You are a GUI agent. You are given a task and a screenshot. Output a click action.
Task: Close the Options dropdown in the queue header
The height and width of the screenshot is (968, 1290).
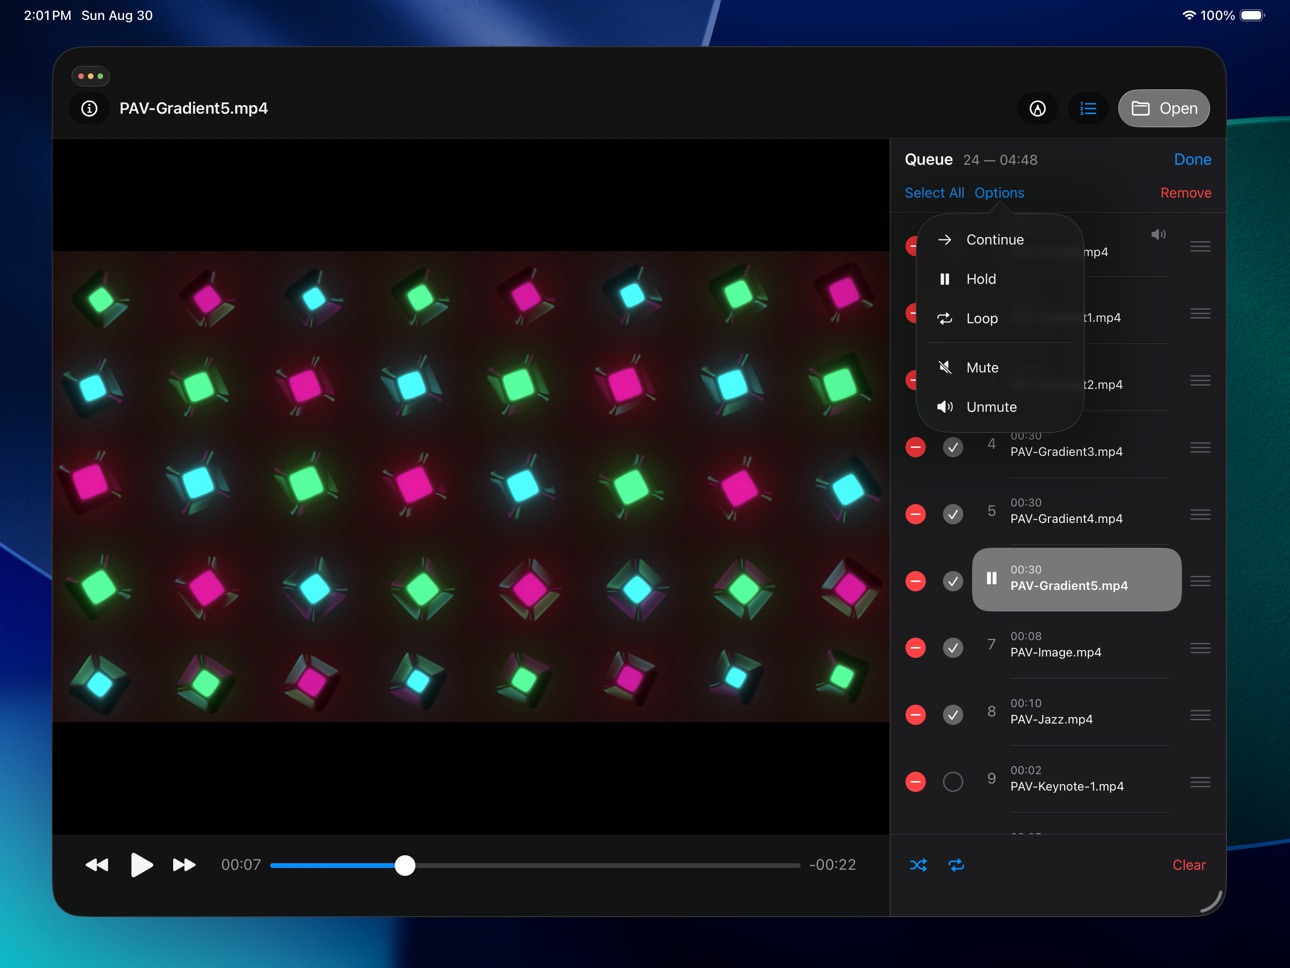click(x=999, y=193)
